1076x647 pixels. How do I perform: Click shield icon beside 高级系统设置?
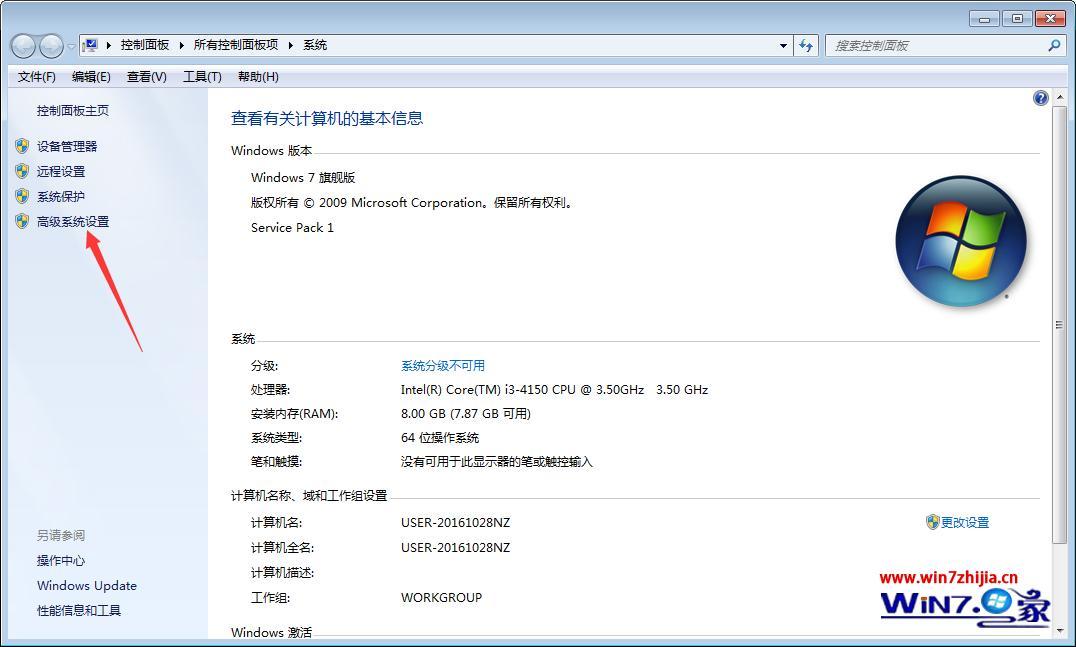pos(22,221)
